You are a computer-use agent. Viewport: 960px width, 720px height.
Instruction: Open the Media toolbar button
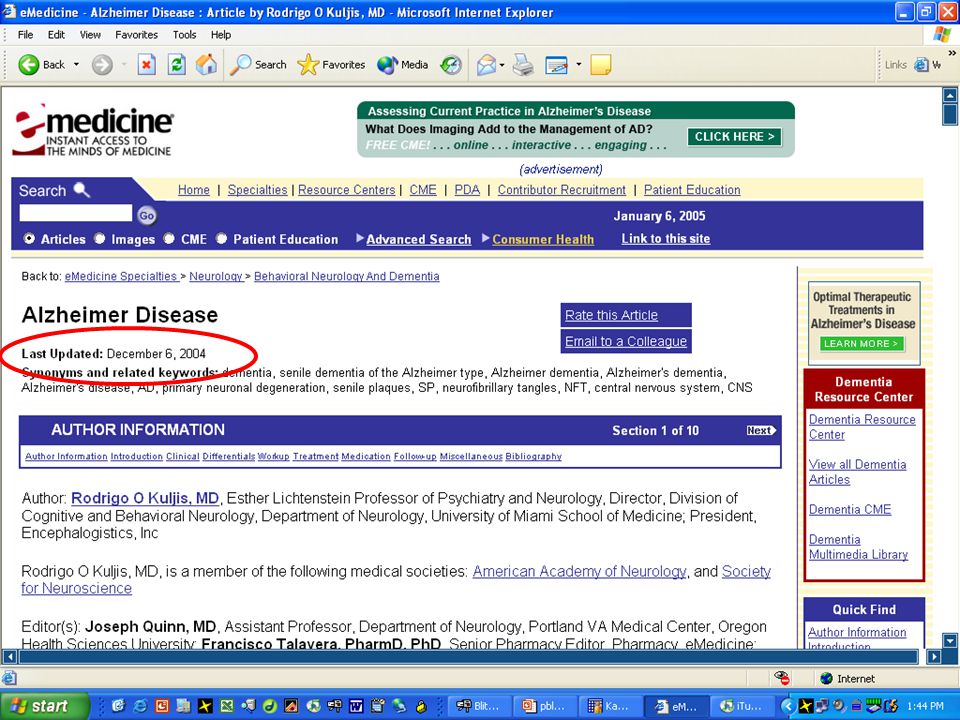pos(402,64)
